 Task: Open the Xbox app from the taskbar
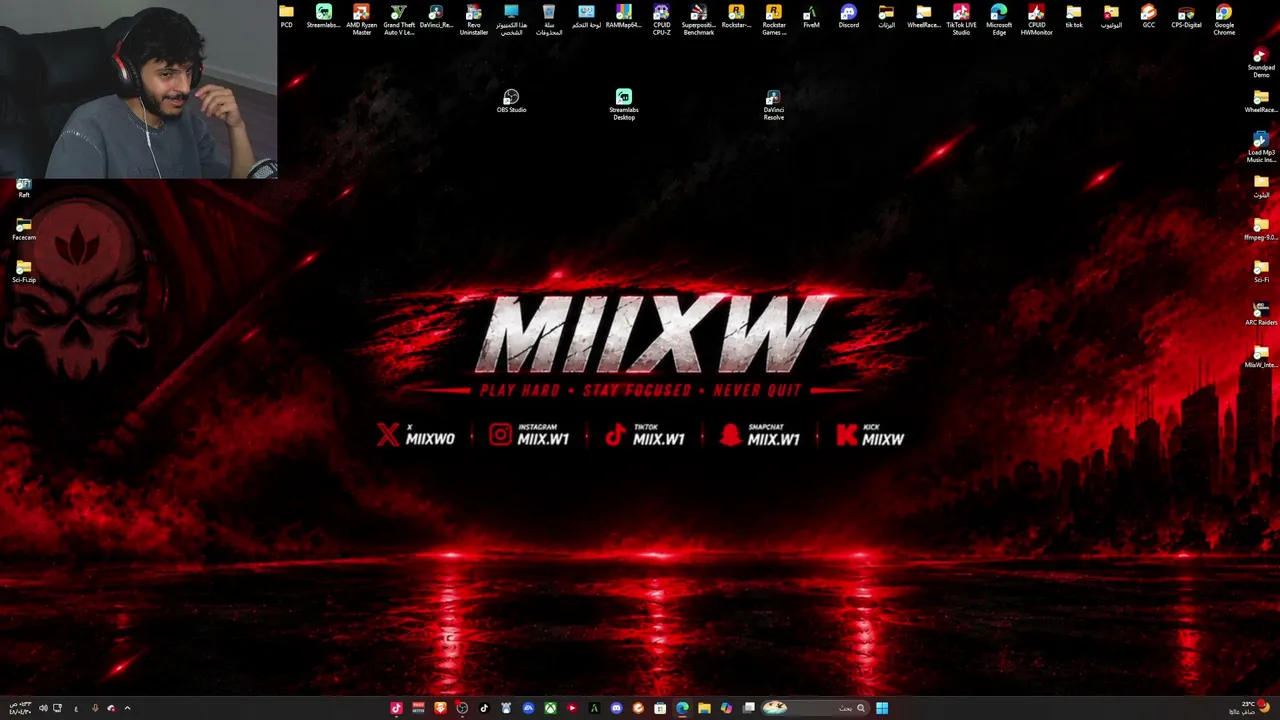point(550,708)
